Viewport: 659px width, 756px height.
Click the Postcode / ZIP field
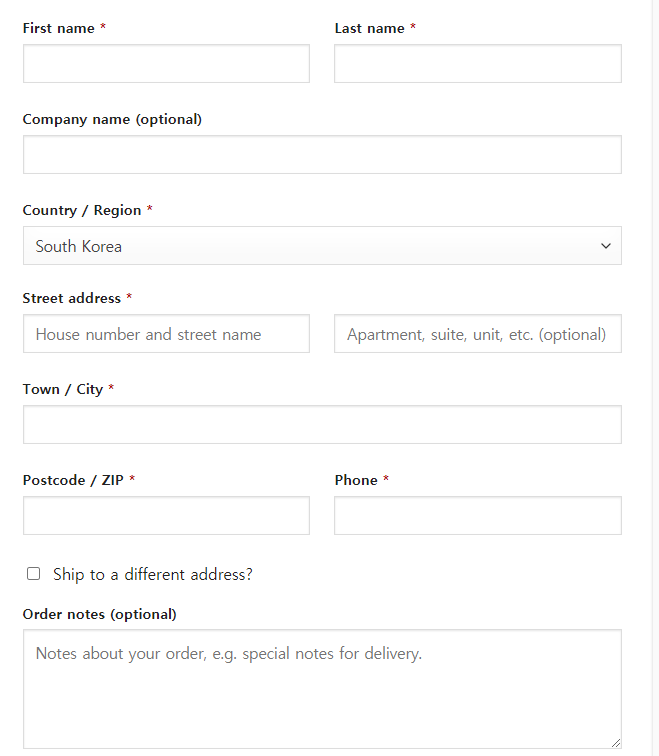click(x=166, y=515)
